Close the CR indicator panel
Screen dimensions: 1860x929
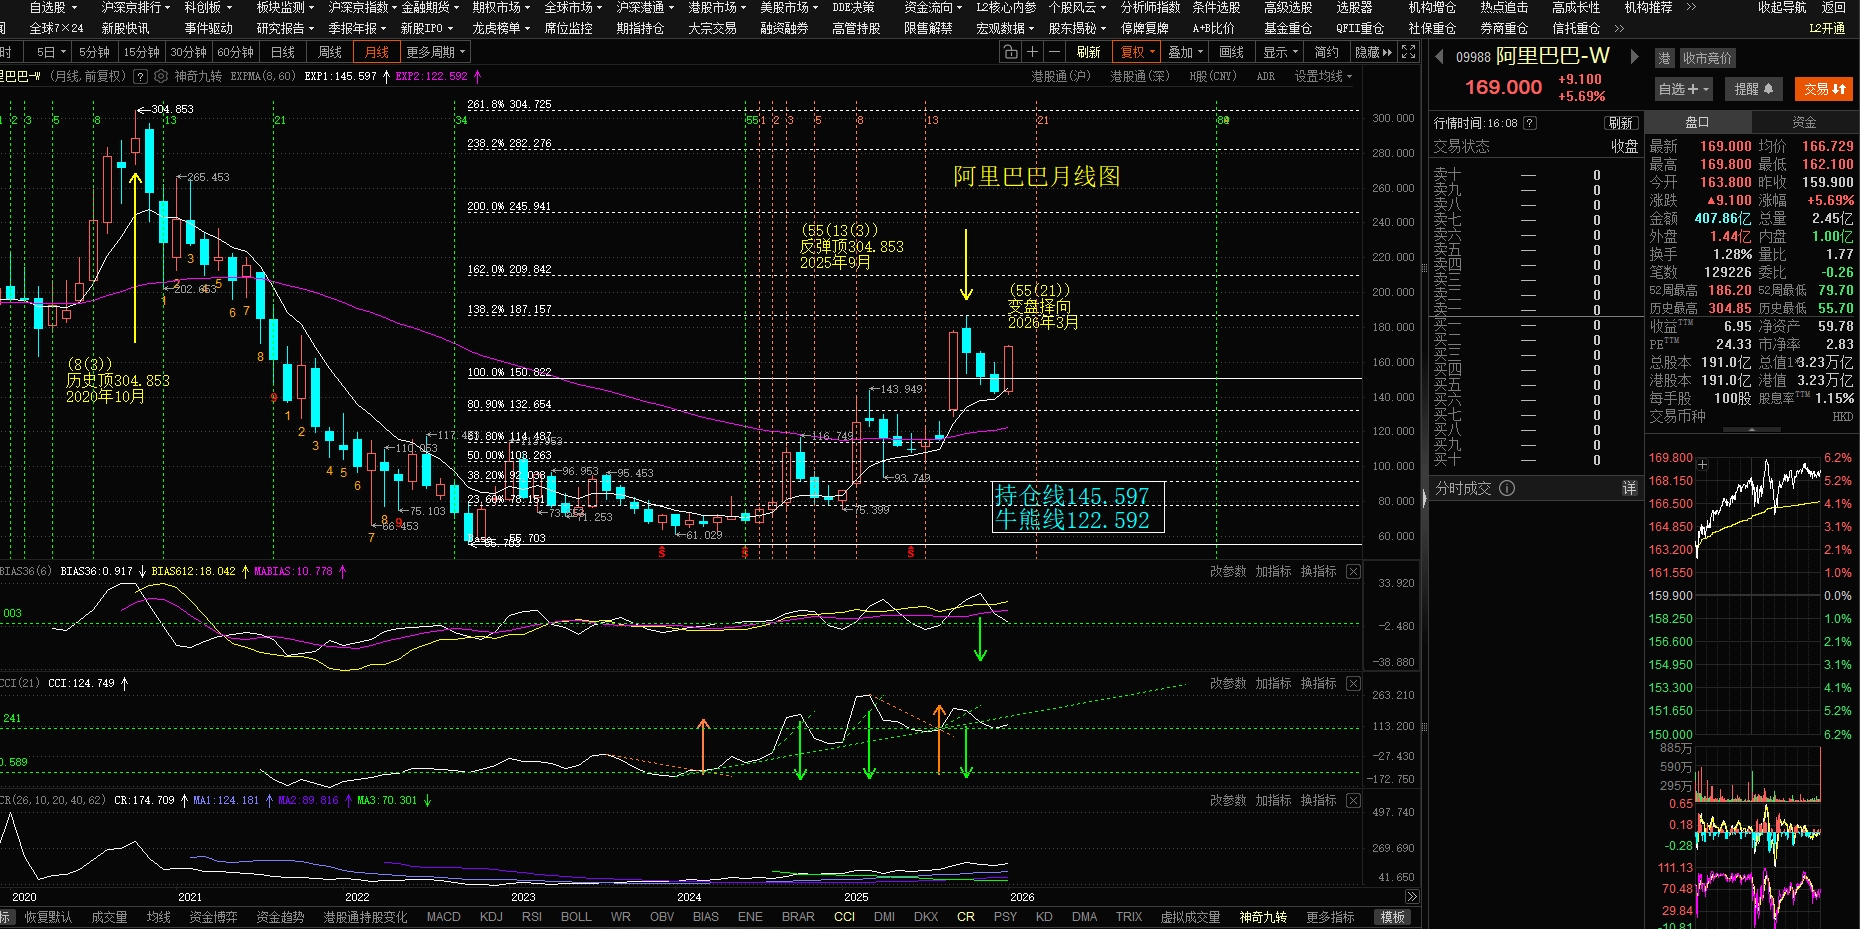(1353, 800)
